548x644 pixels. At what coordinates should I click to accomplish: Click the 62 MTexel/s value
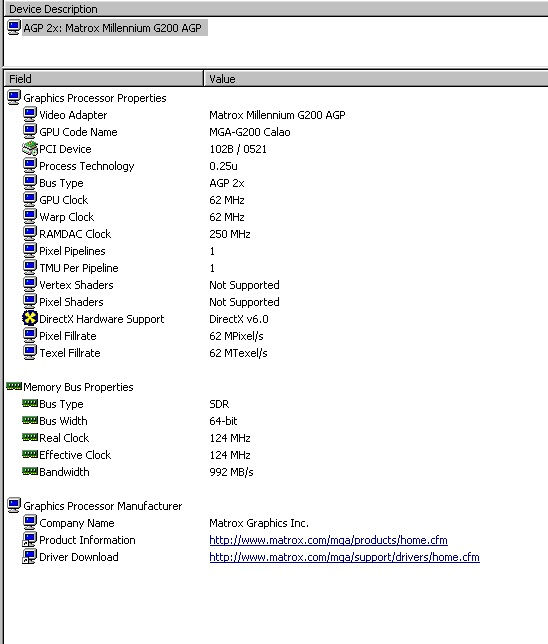tap(238, 353)
